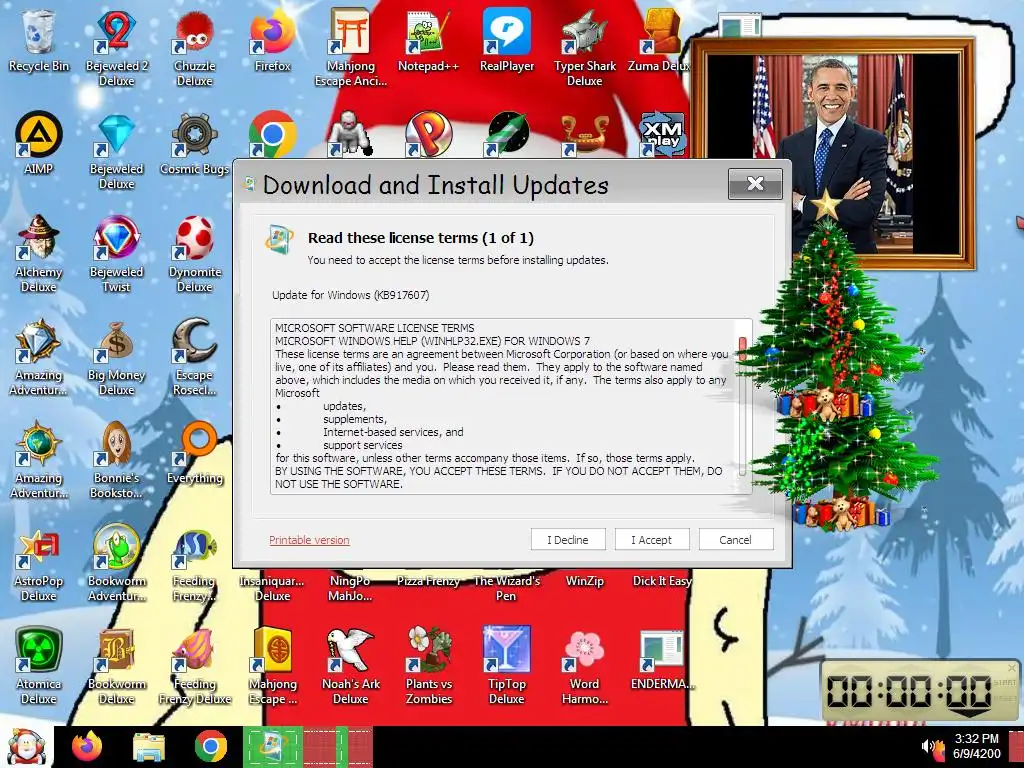
Task: Click the START button on timer gadget
Action: 1004,682
